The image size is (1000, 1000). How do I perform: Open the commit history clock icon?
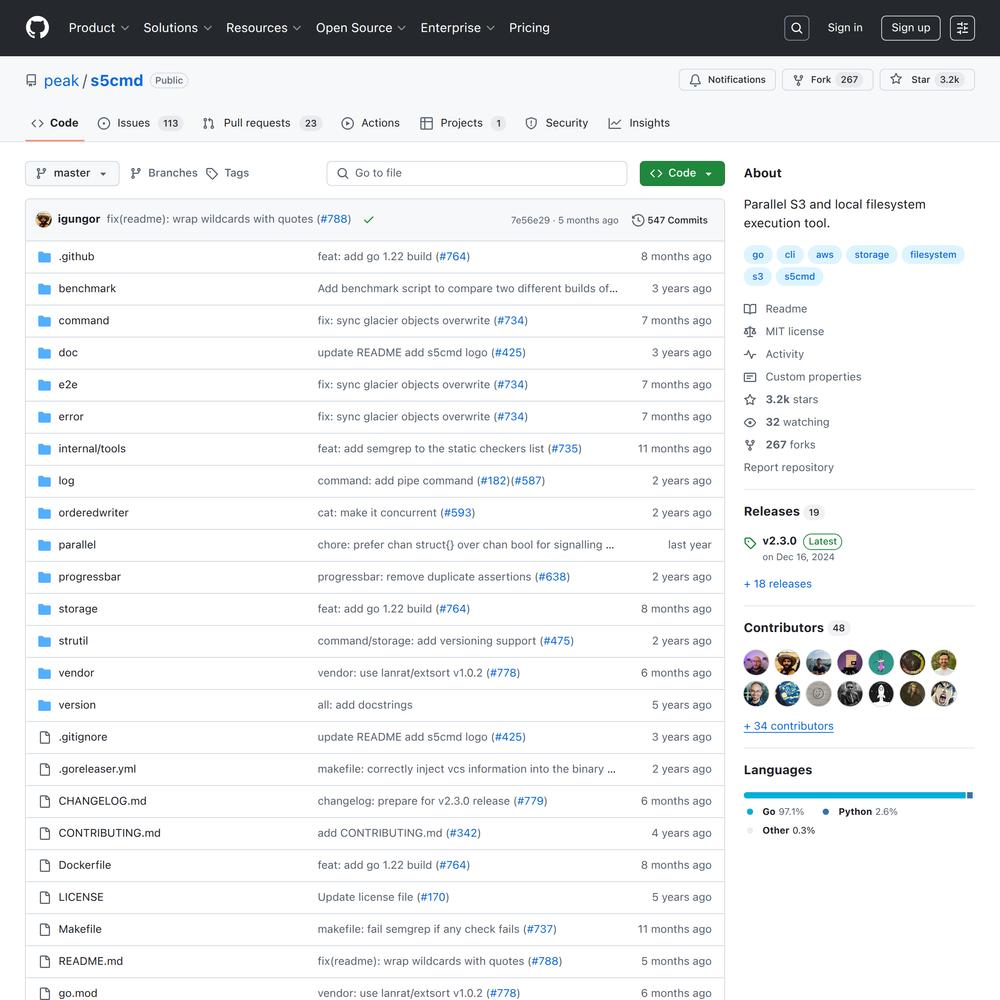coord(637,220)
